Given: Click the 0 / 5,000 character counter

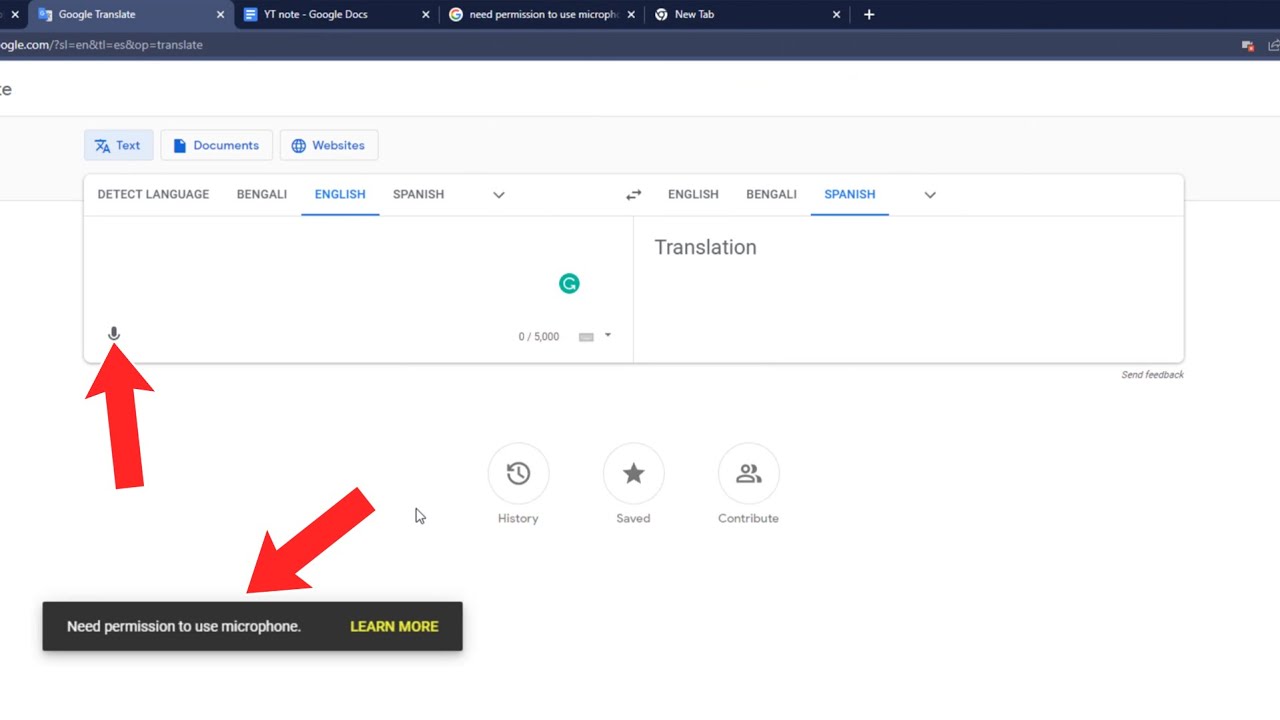Looking at the screenshot, I should point(539,337).
